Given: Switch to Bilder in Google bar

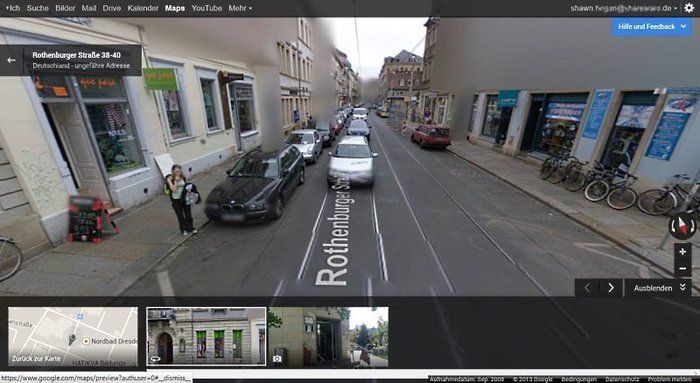Looking at the screenshot, I should tap(65, 8).
